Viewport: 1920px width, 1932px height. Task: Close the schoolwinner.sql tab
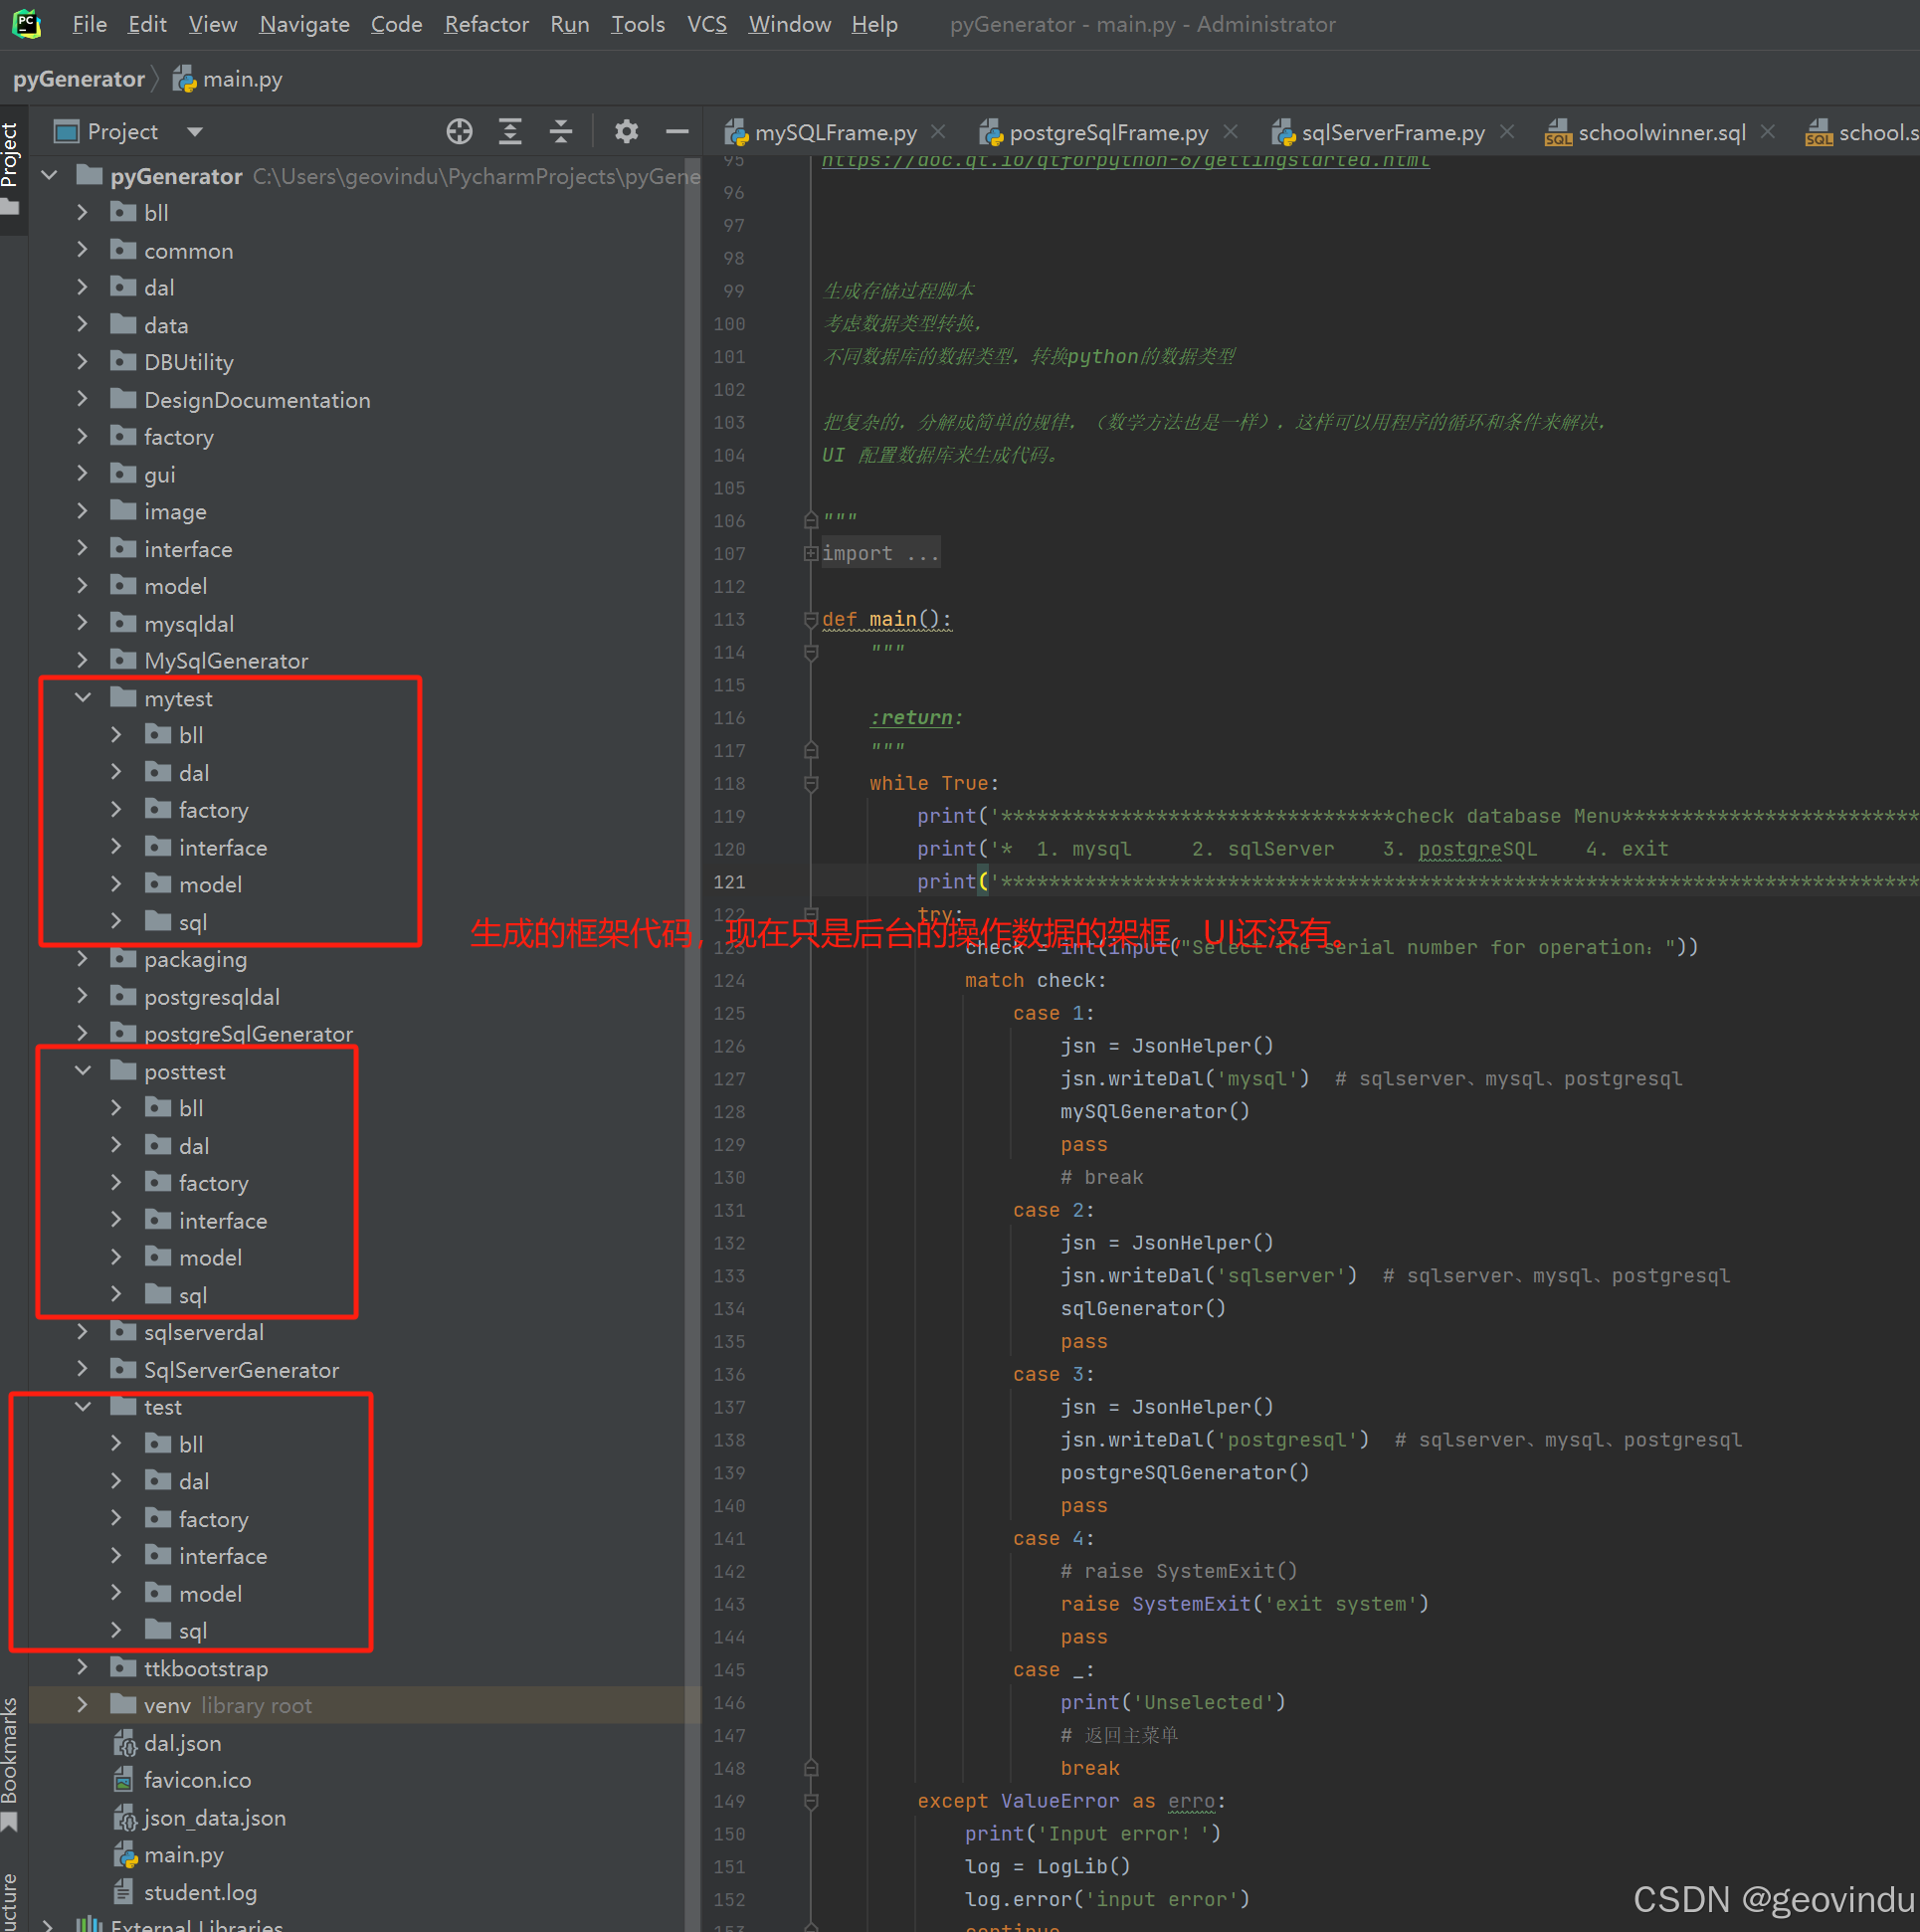[x=1768, y=131]
